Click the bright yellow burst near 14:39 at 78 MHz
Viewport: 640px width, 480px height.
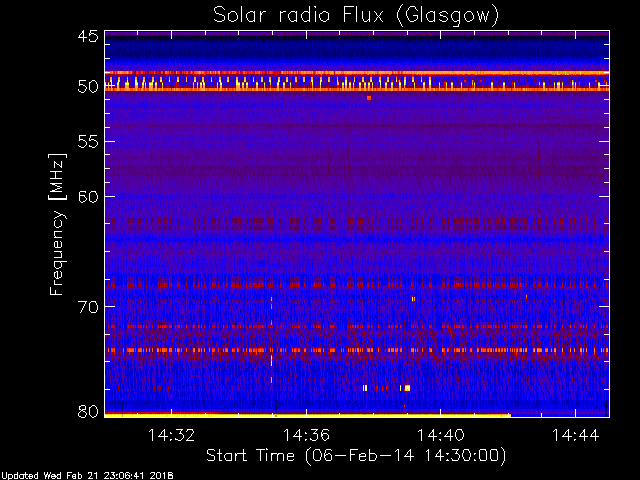coord(407,388)
